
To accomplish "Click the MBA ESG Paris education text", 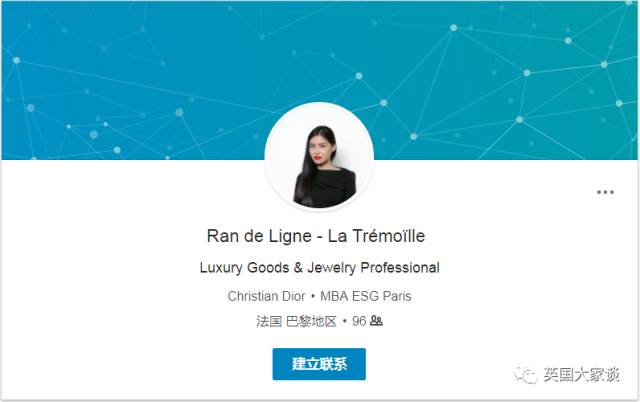I will 366,296.
